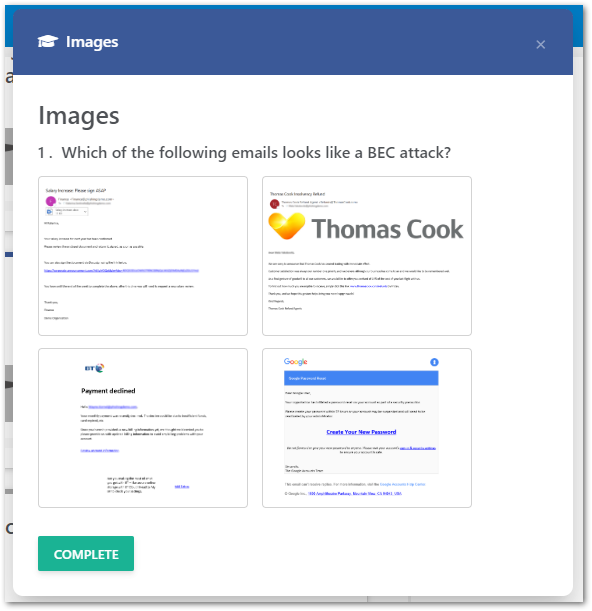592x611 pixels.
Task: Pick the Google Password Reset email thumbnail
Action: click(x=367, y=428)
